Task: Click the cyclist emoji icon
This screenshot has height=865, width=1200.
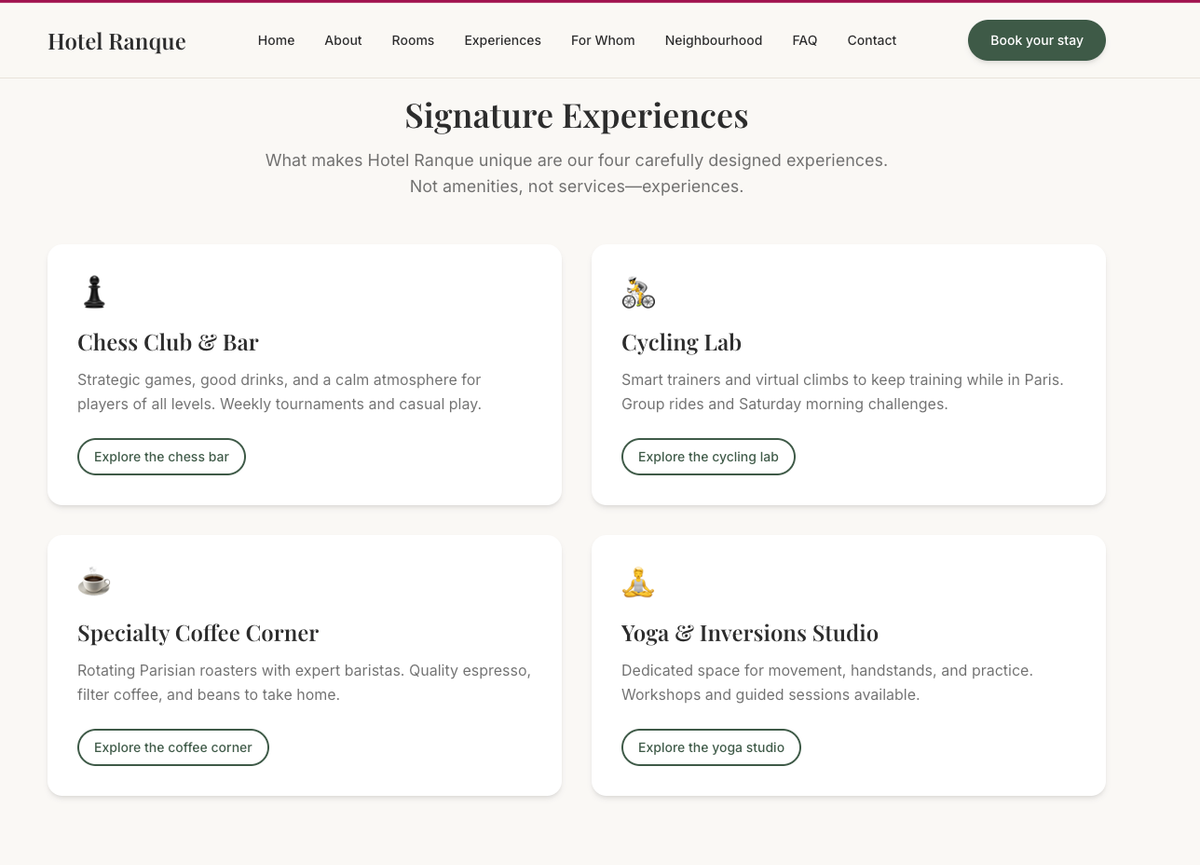Action: [x=638, y=292]
